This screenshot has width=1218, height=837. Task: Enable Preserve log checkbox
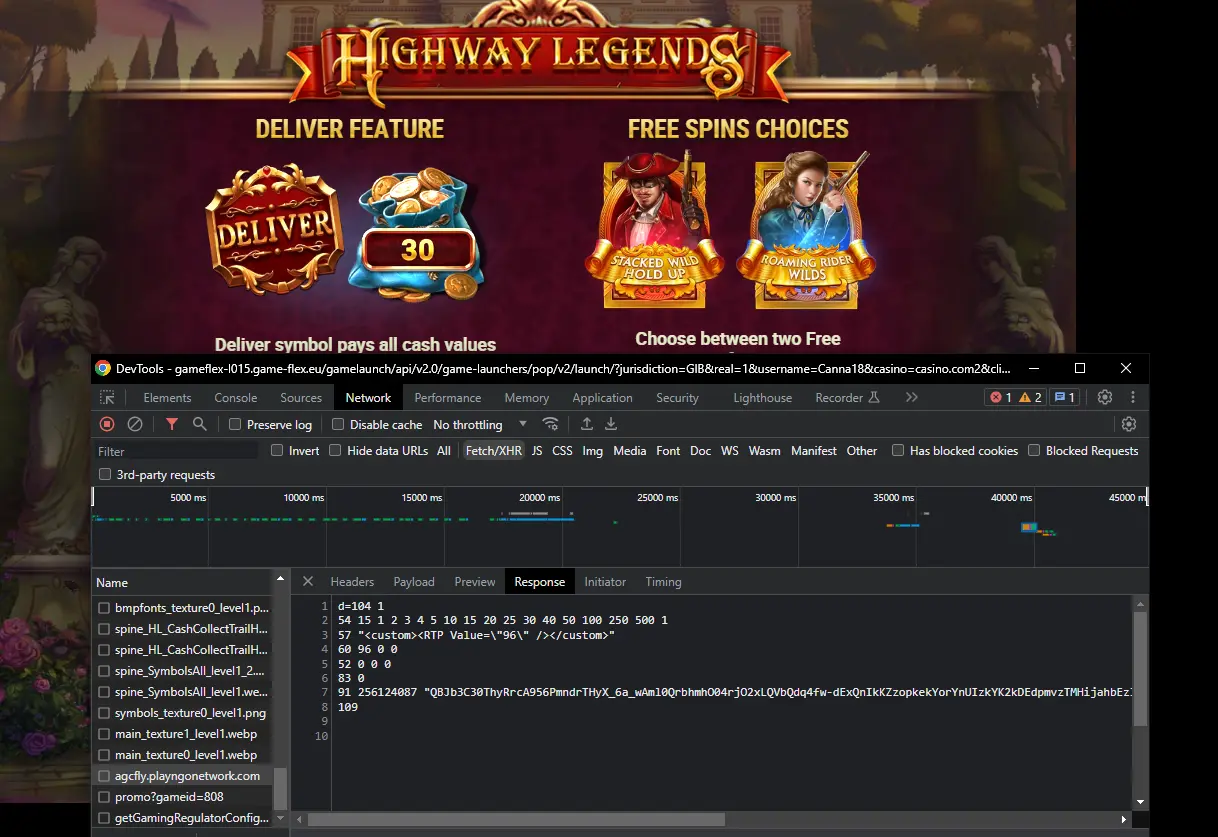tap(235, 424)
